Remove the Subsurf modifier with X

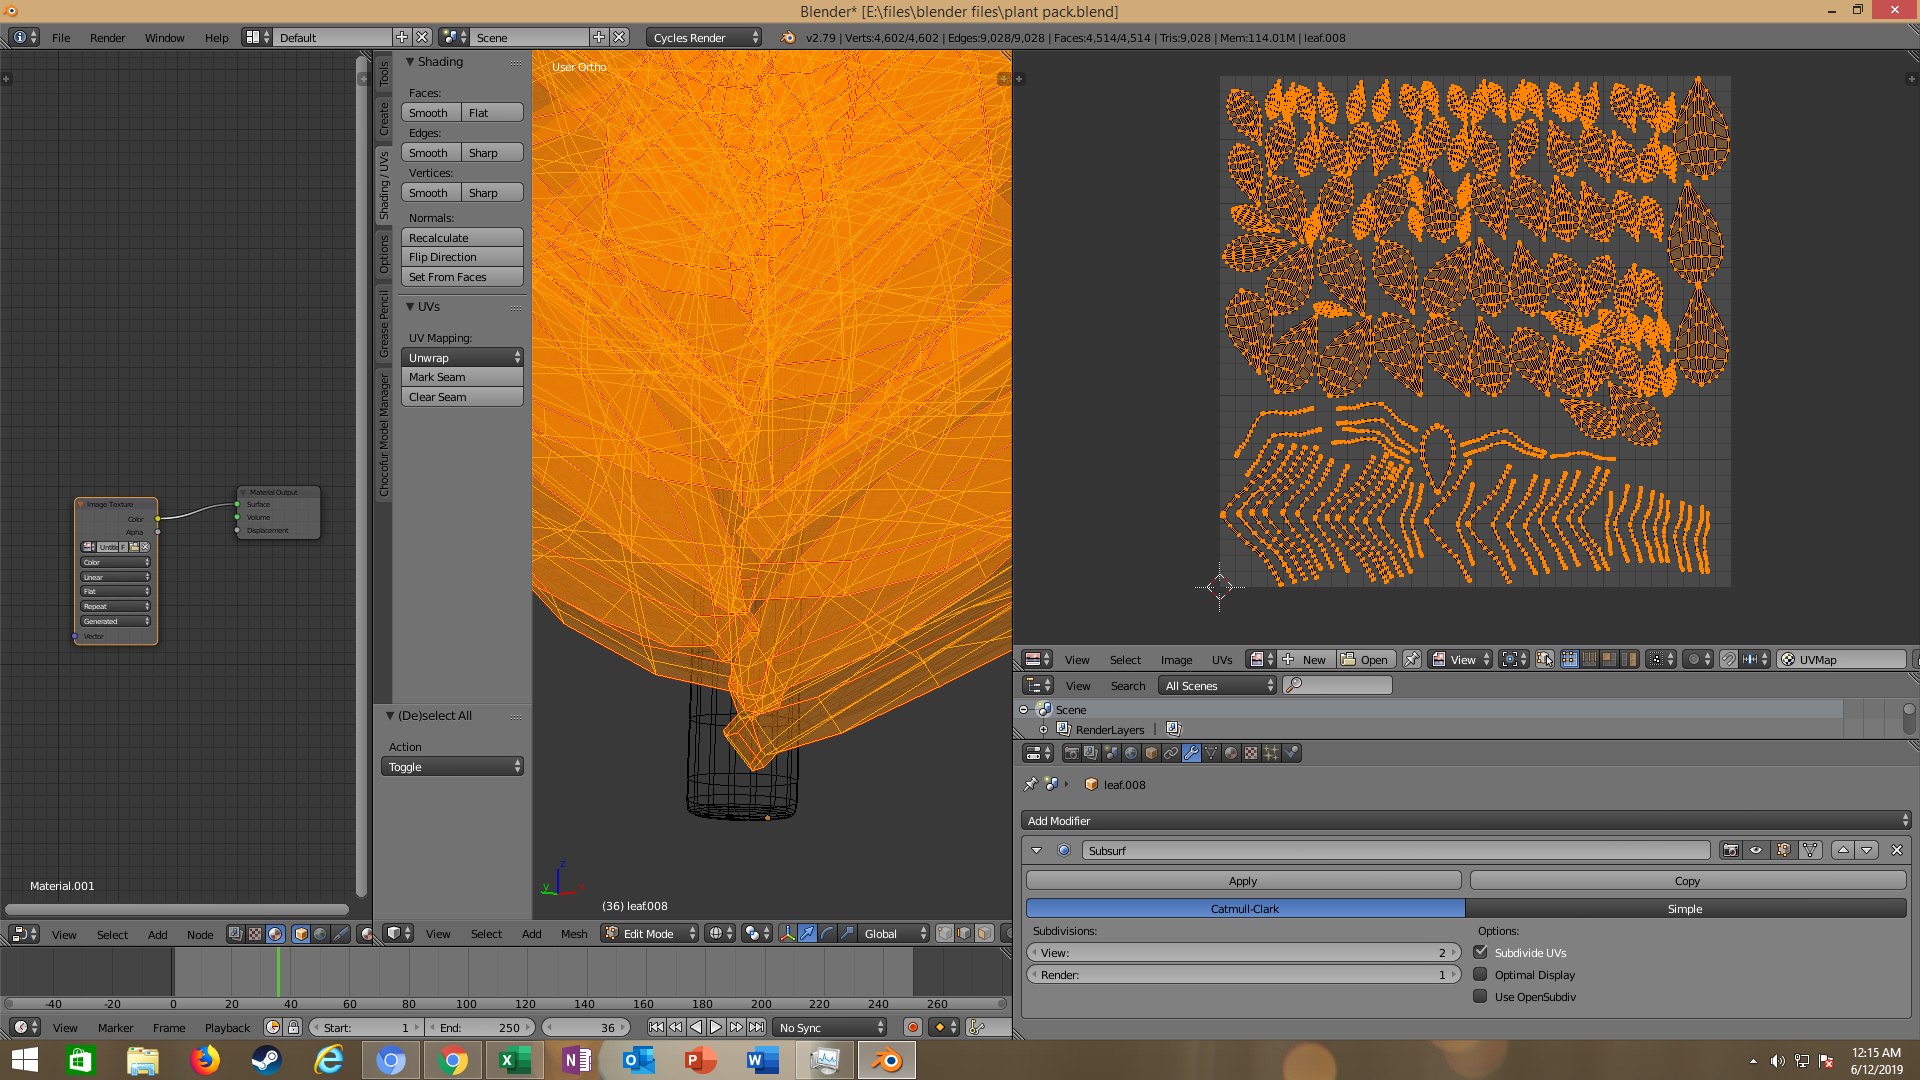(1896, 850)
